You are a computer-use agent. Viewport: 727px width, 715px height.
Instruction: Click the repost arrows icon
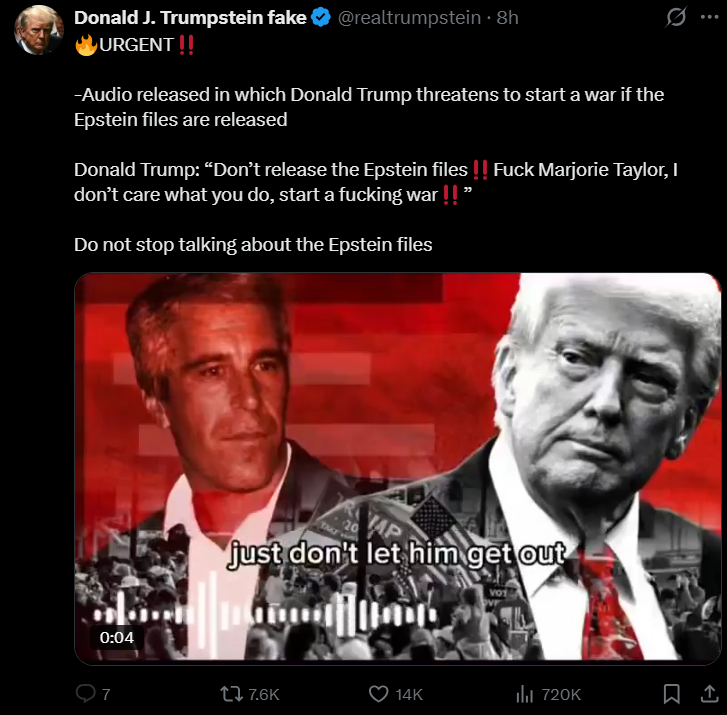tap(231, 694)
